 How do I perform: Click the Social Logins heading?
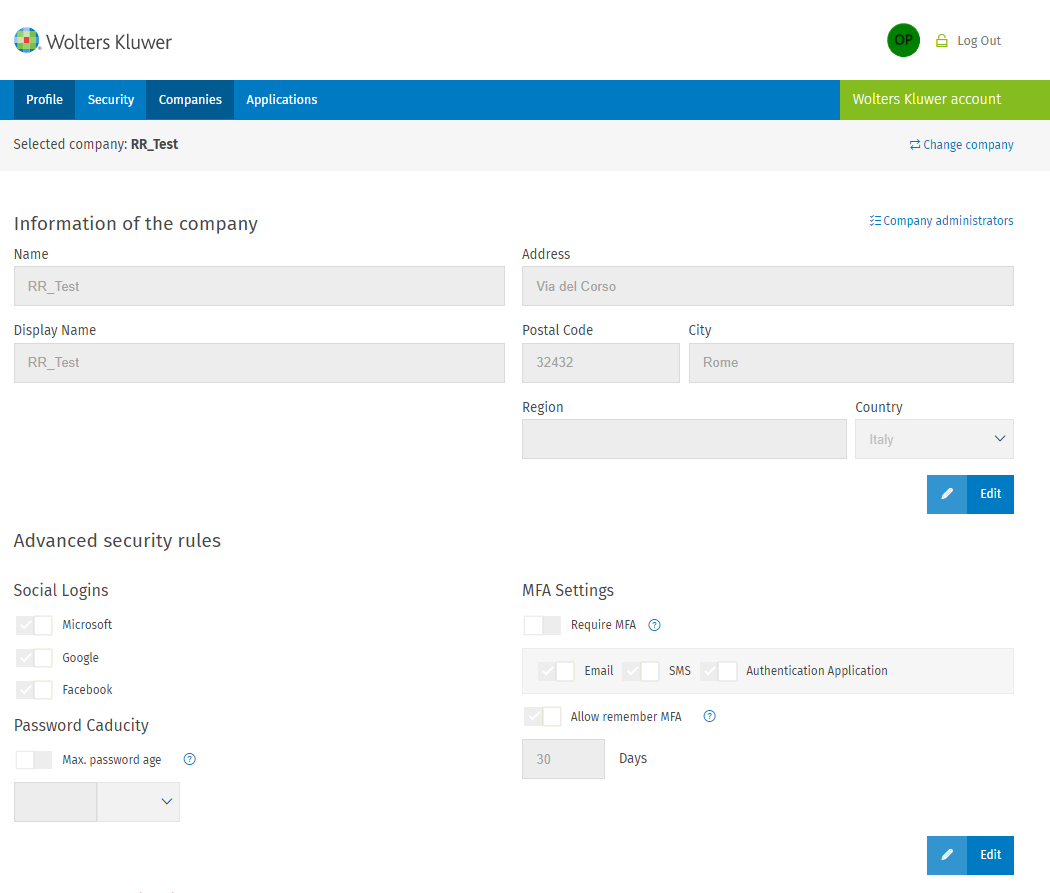61,590
